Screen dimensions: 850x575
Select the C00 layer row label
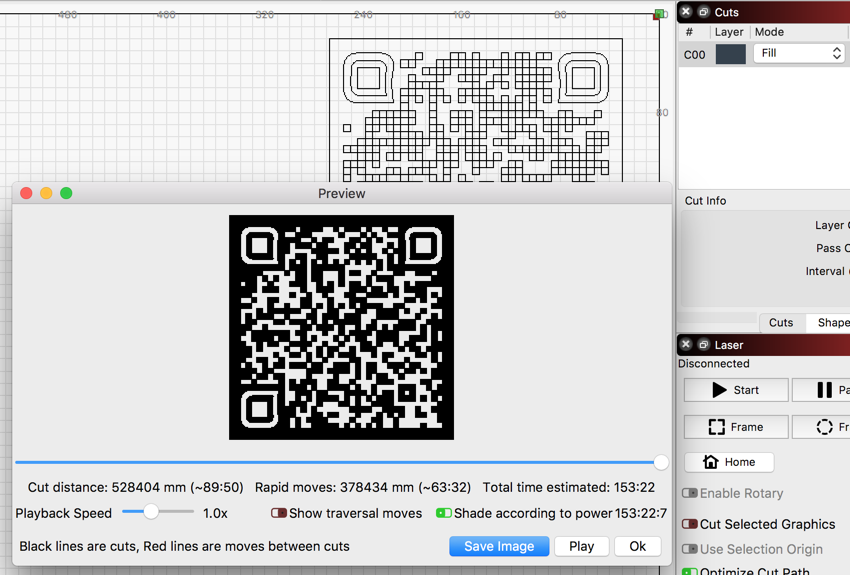click(x=694, y=55)
